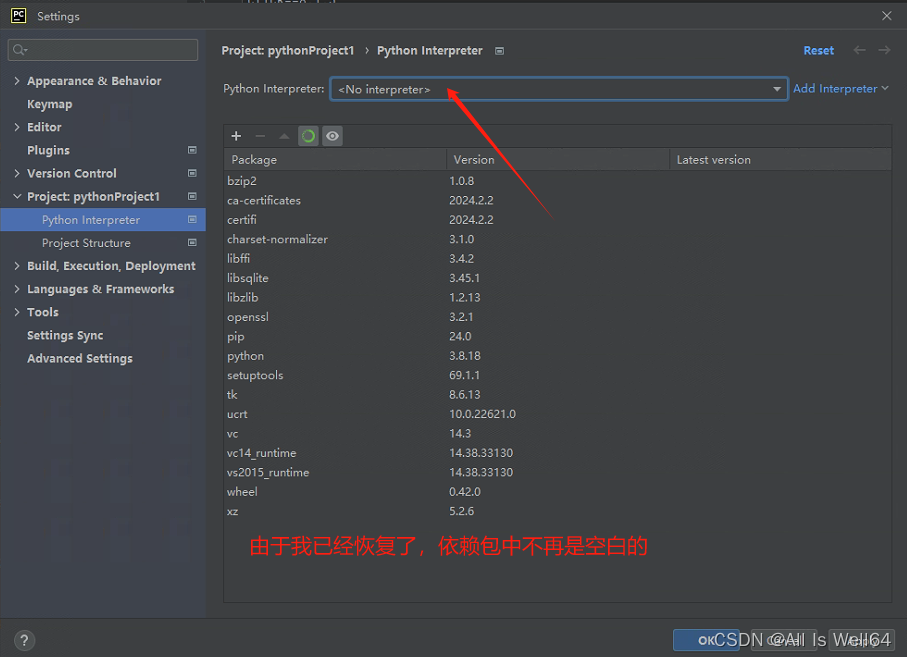
Task: Select the openssl package row
Action: (x=558, y=317)
